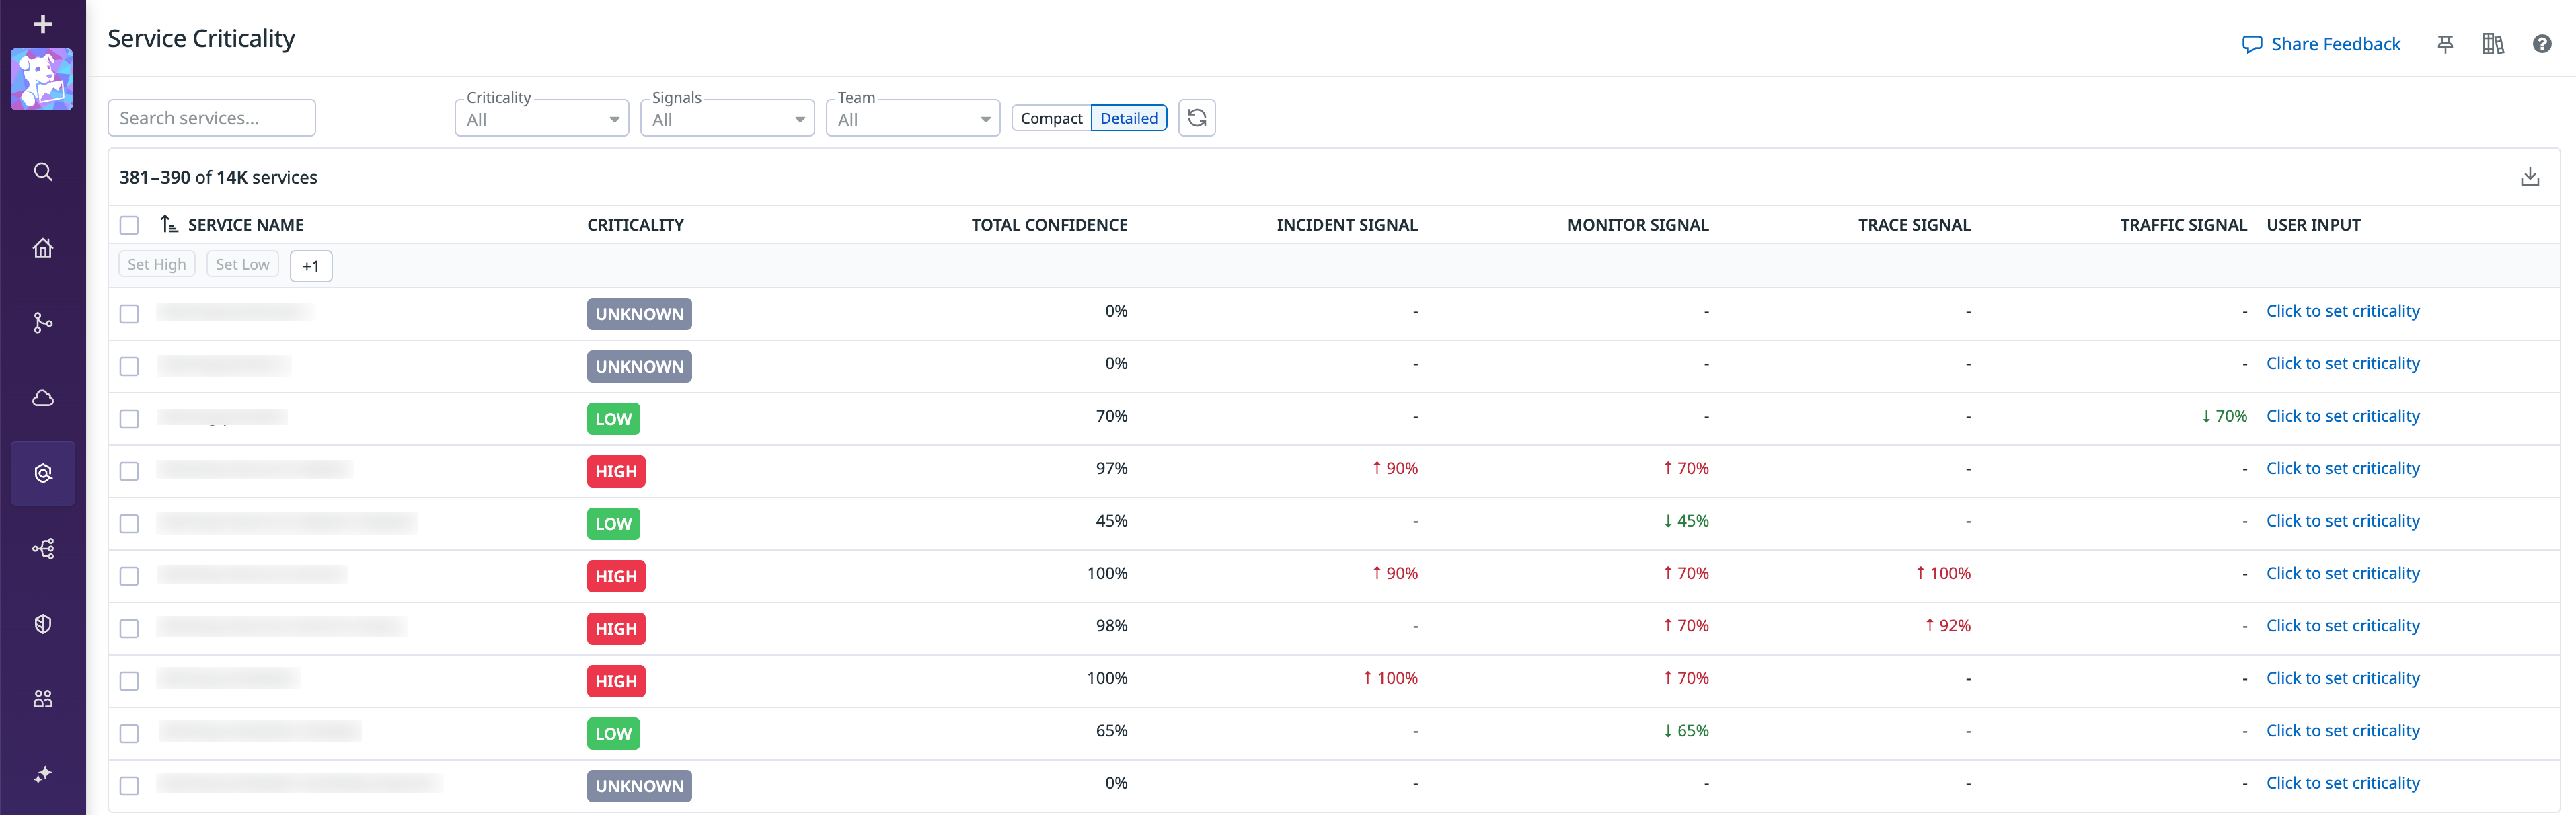This screenshot has height=815, width=2576.
Task: Toggle the select-all checkbox in table header
Action: pyautogui.click(x=129, y=225)
